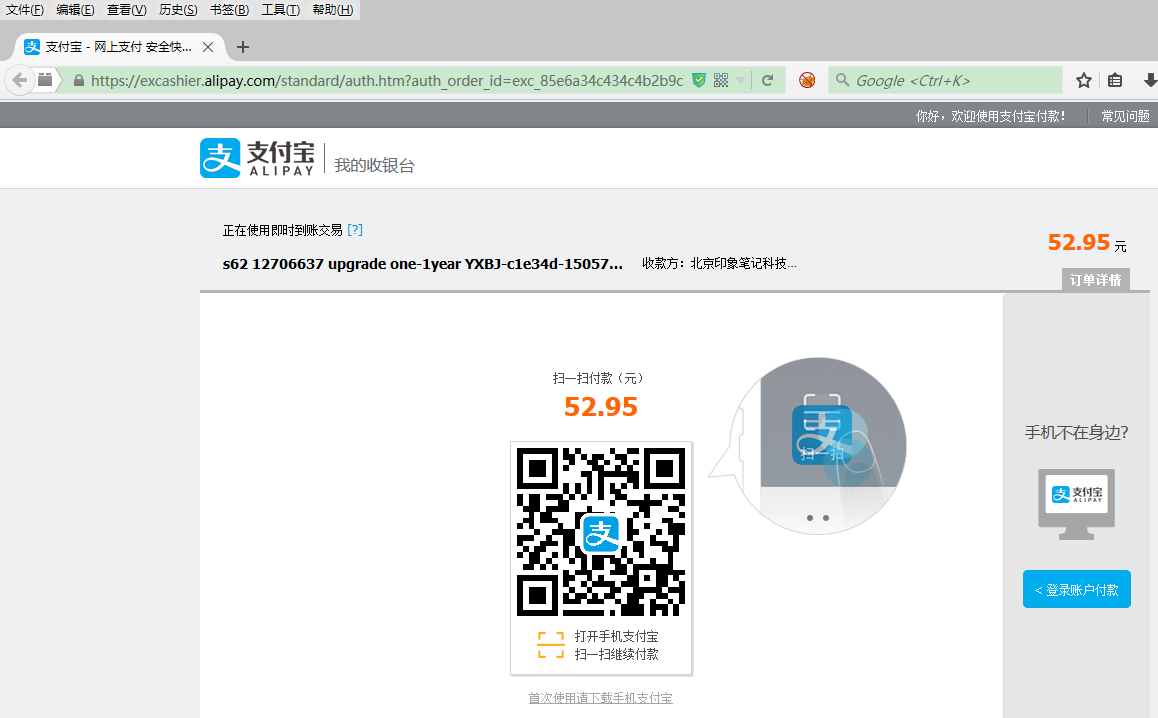
Task: Click the green shield icon in address bar
Action: coord(699,81)
